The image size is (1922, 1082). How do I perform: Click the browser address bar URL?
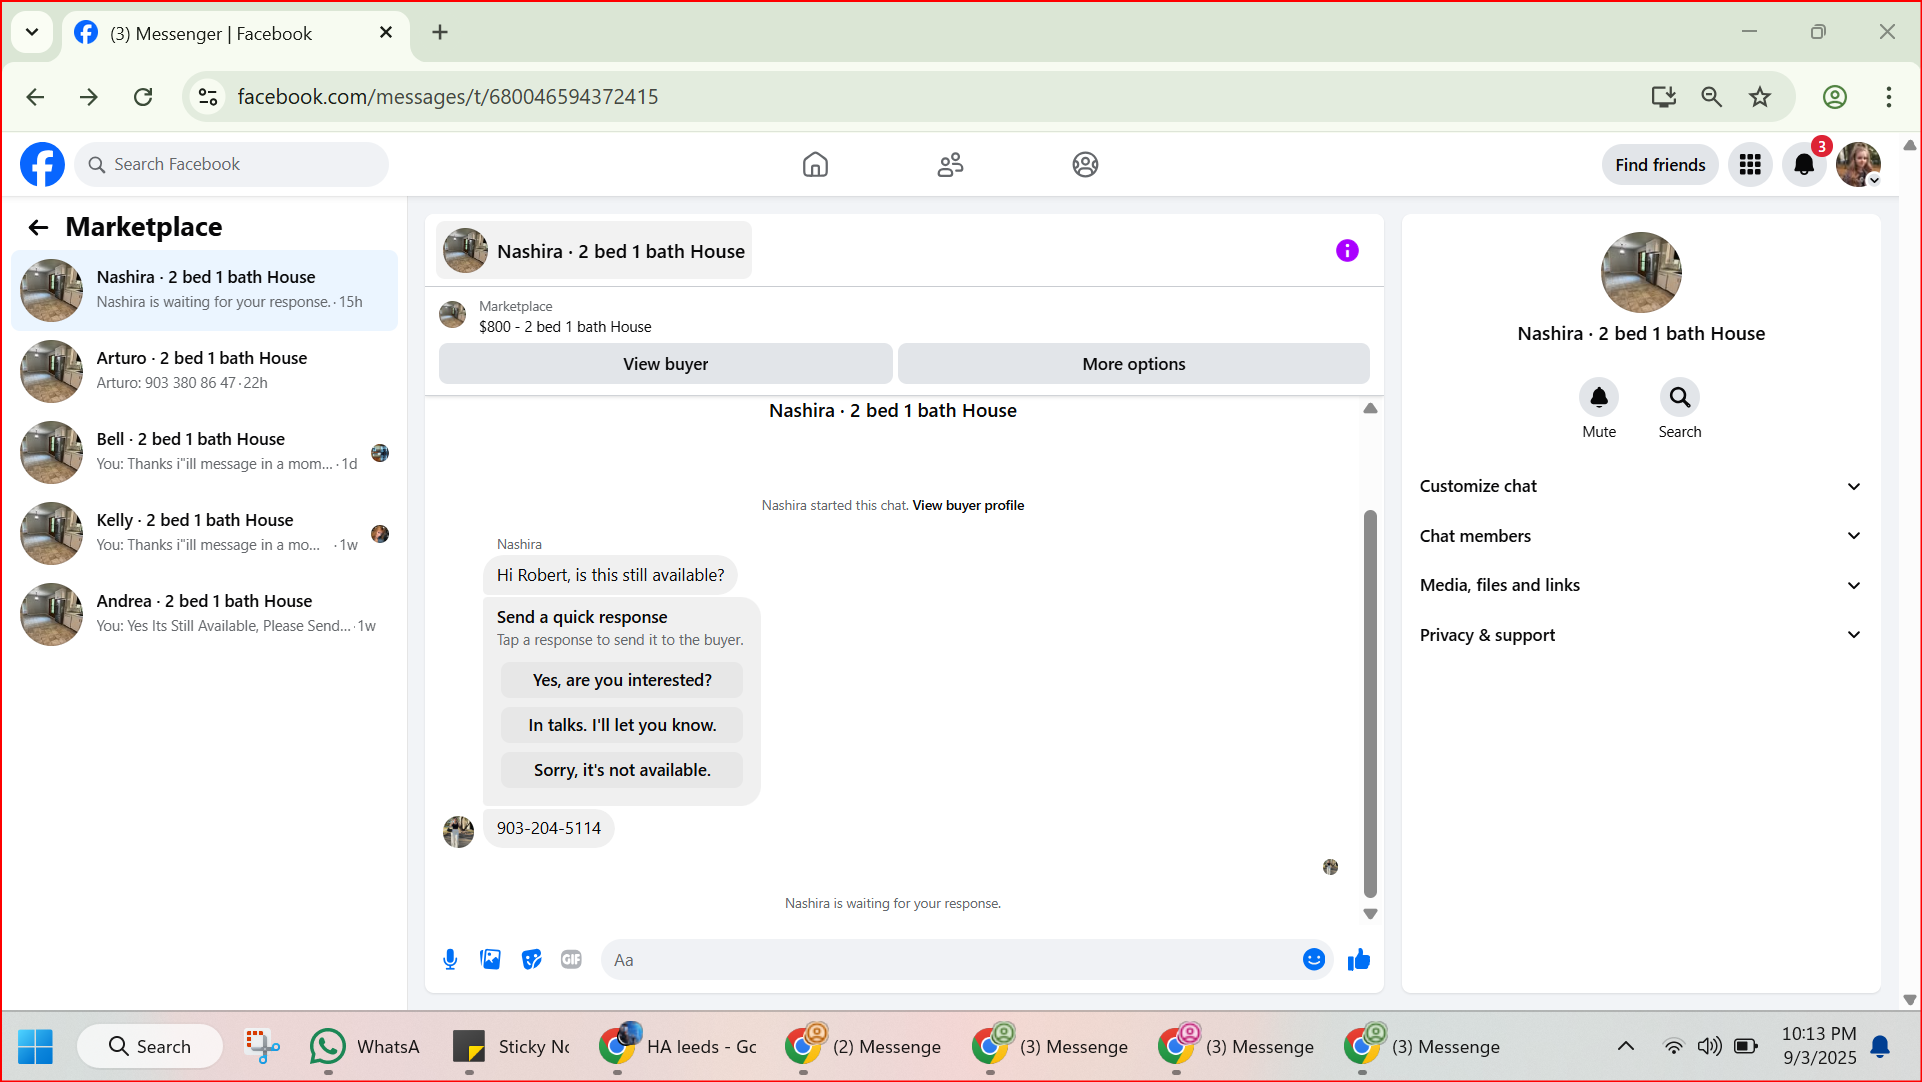(448, 97)
